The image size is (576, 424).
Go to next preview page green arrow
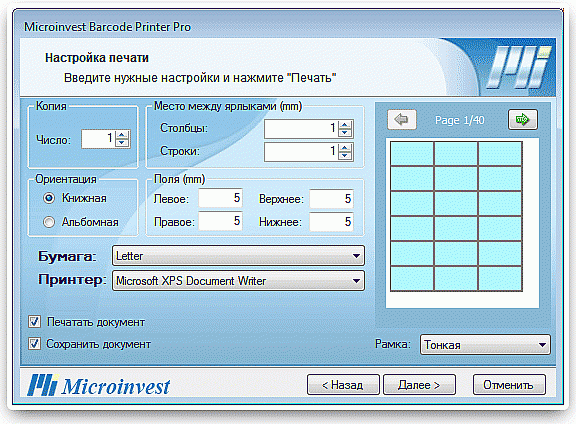click(x=523, y=119)
